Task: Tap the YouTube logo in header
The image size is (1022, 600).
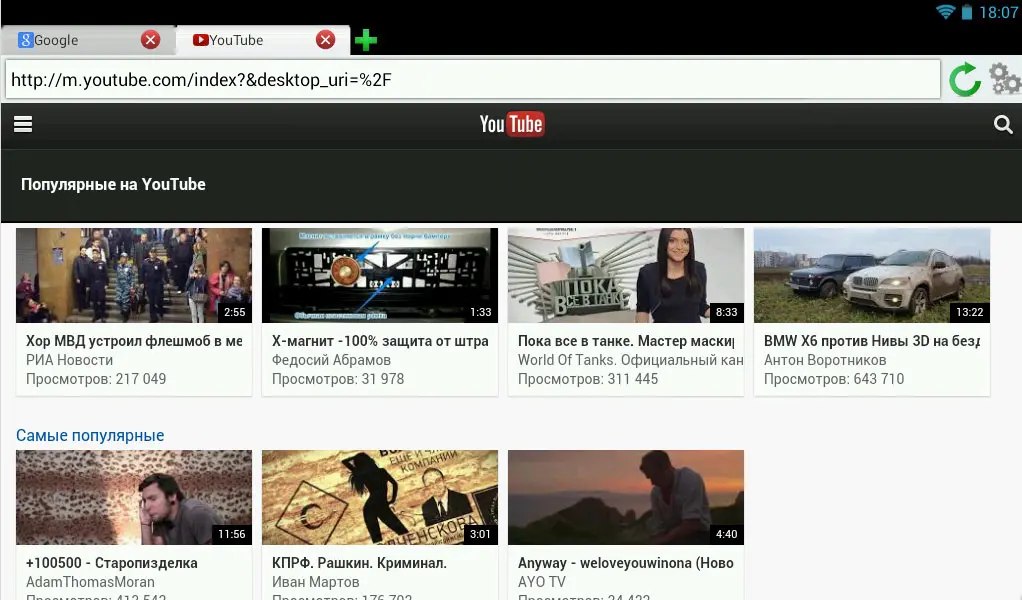Action: pyautogui.click(x=512, y=124)
